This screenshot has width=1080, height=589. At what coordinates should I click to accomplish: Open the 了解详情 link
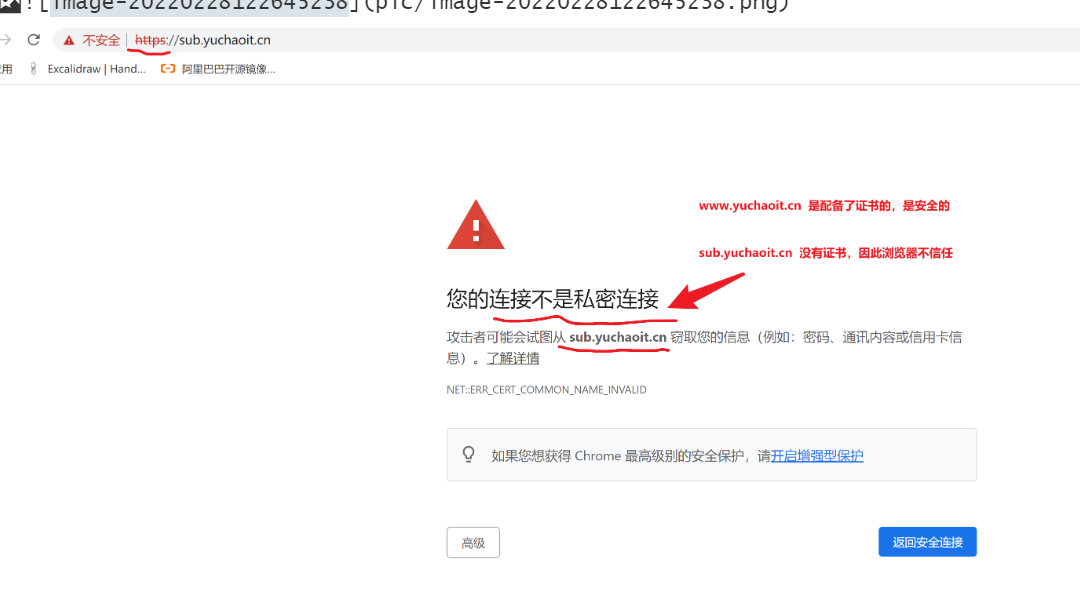[512, 358]
